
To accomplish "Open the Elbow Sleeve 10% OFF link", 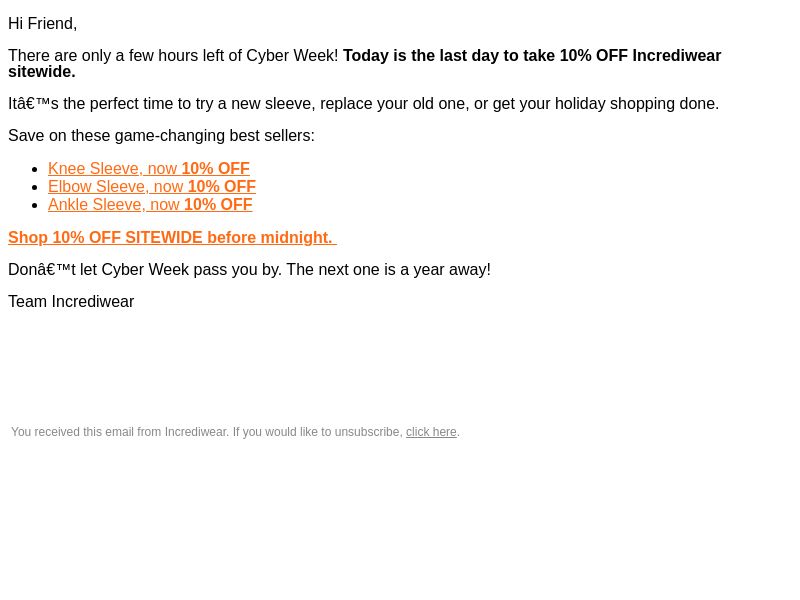I will click(x=151, y=187).
